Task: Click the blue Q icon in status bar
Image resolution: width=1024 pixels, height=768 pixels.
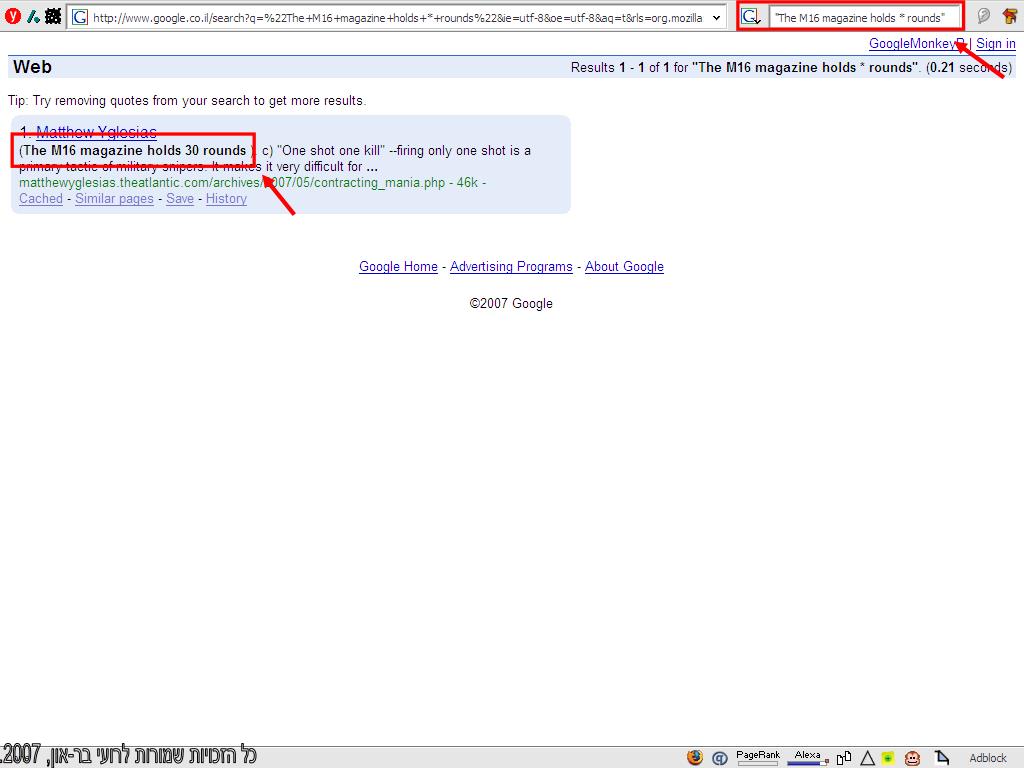Action: click(x=720, y=758)
